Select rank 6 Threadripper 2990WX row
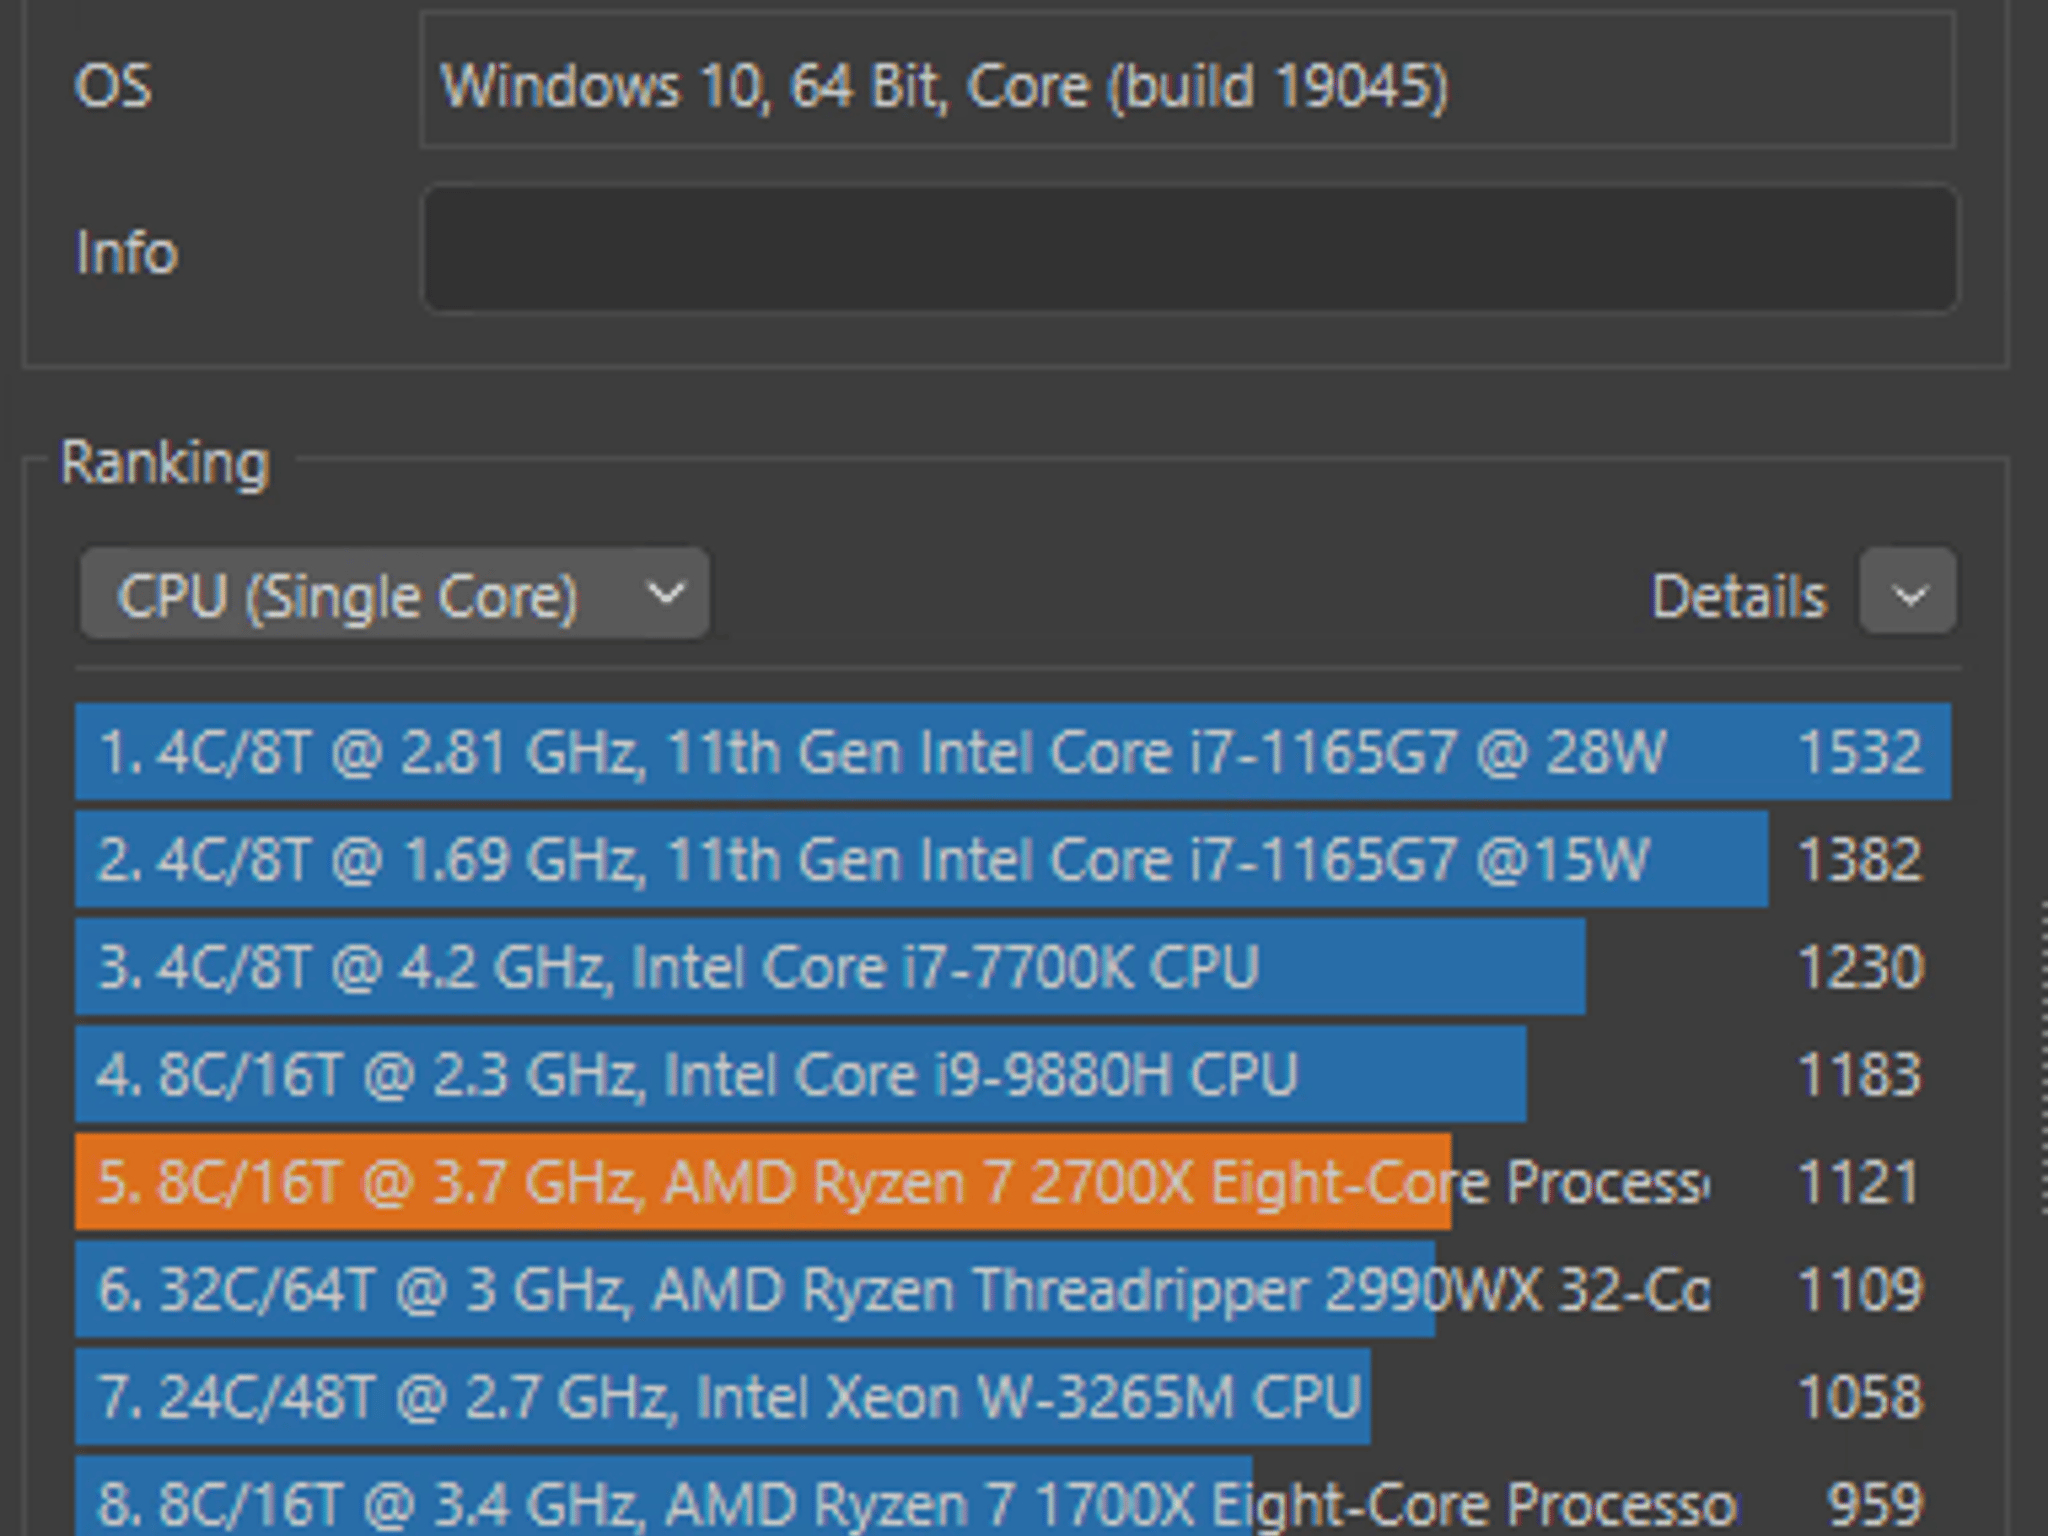The image size is (2048, 1536). 1013,1290
